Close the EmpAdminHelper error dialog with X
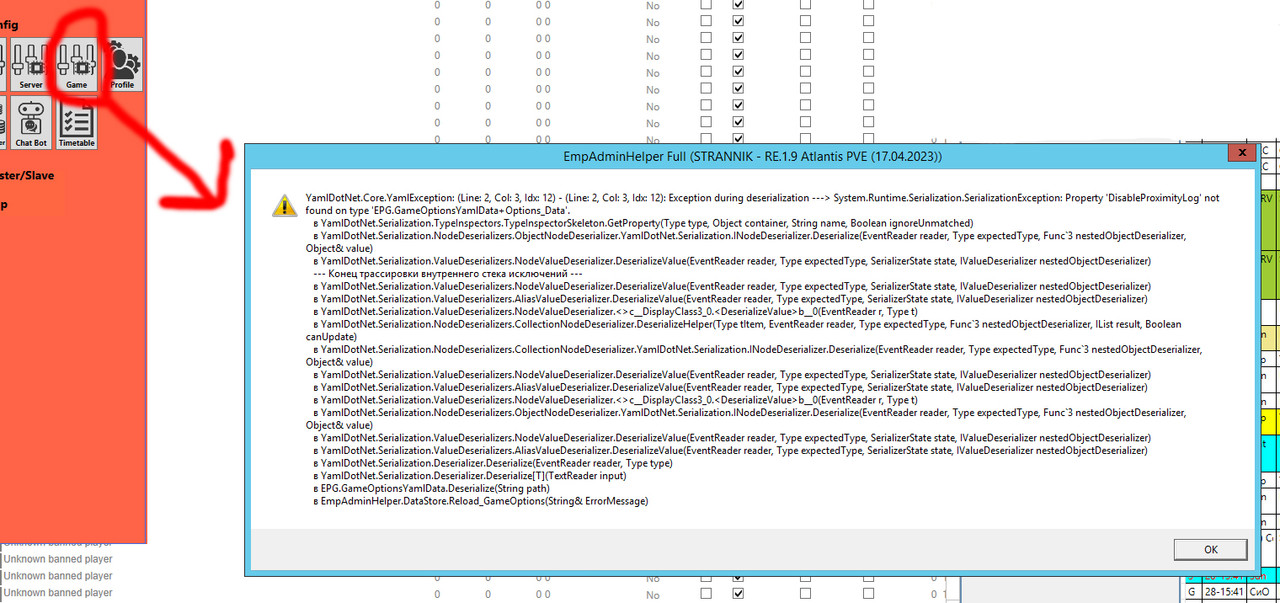1280x603 pixels. click(1240, 155)
